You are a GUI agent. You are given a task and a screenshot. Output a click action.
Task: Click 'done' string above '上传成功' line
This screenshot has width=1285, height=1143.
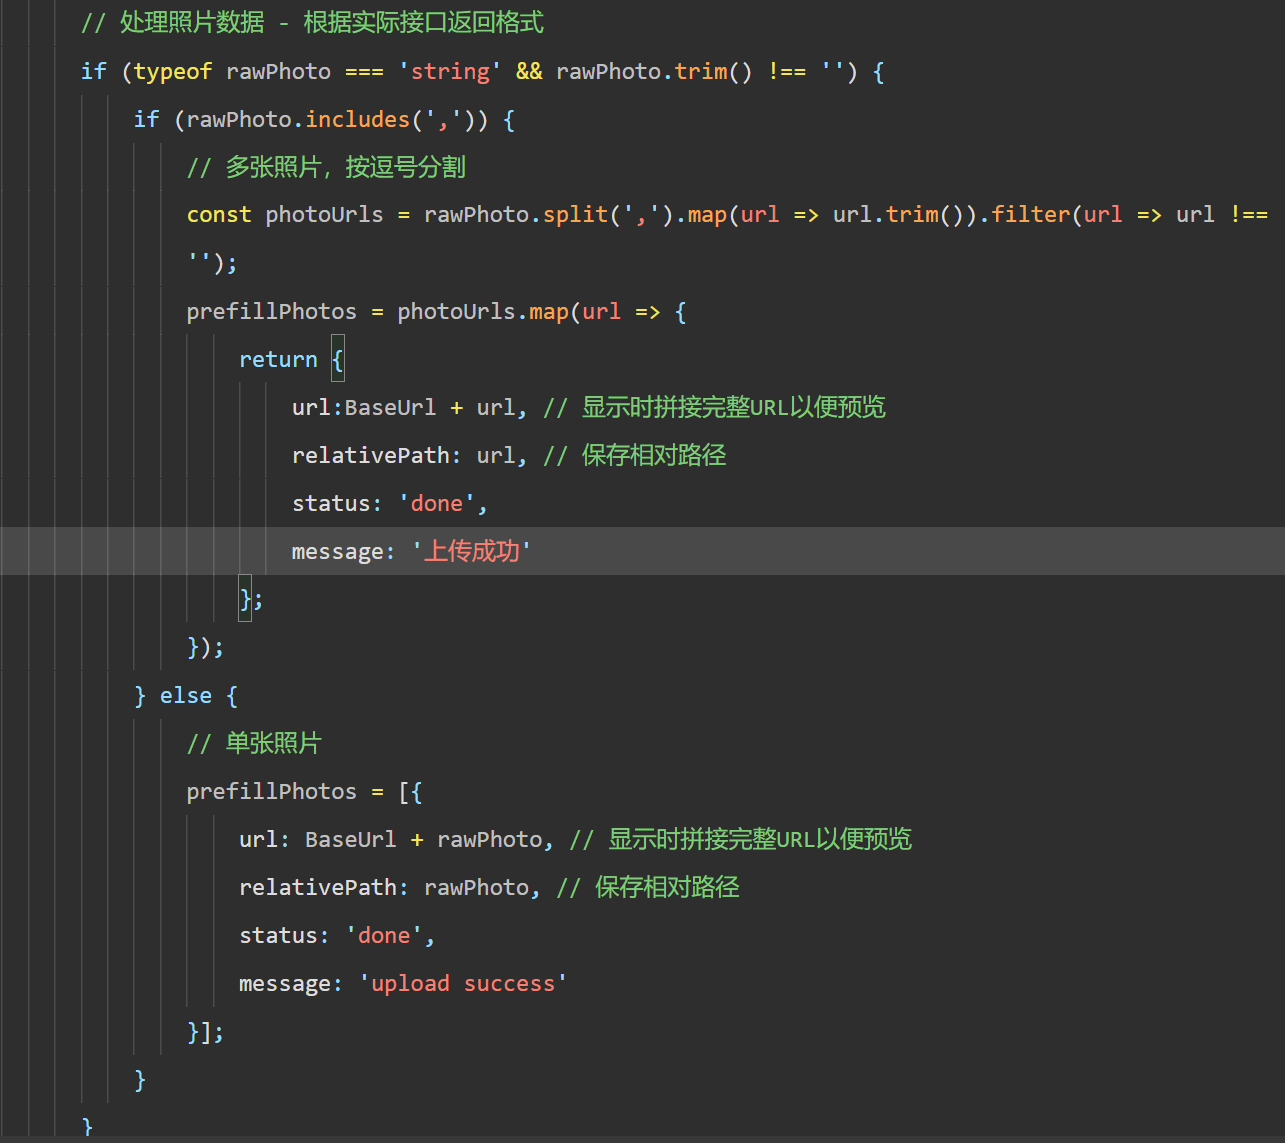coord(438,503)
